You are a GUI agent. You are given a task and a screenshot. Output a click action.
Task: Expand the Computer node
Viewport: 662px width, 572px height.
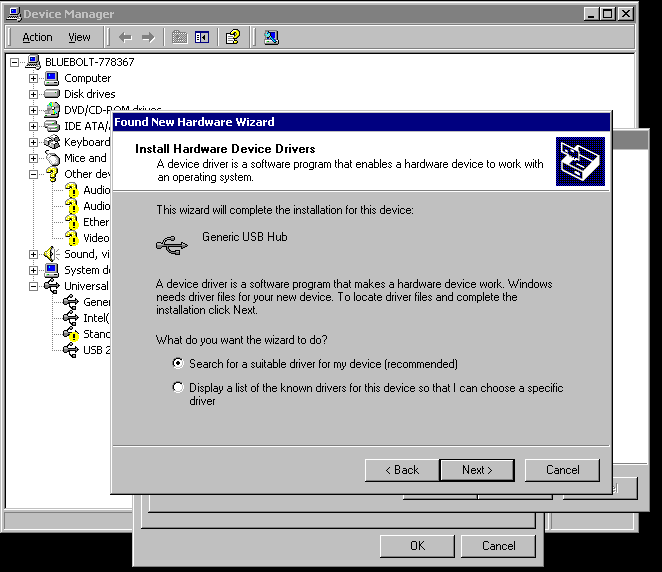(33, 79)
